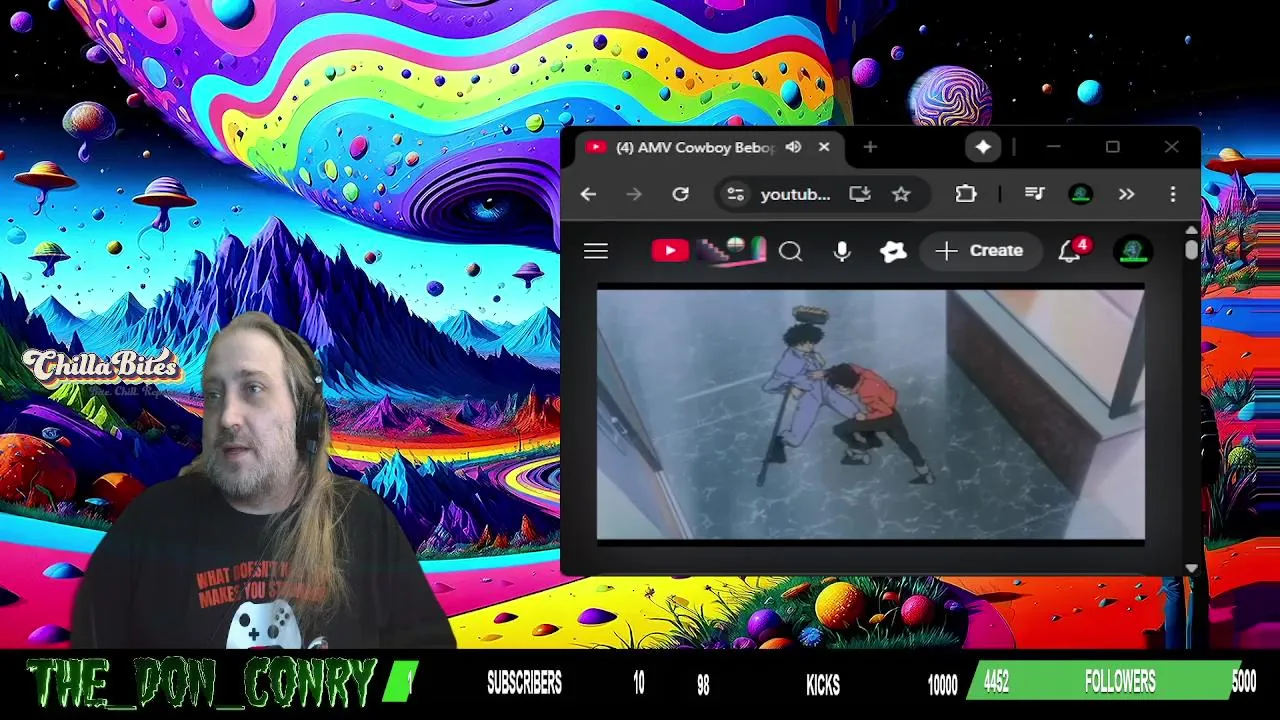Expand hidden toolbar items chevron
This screenshot has height=720, width=1280.
pos(1126,194)
